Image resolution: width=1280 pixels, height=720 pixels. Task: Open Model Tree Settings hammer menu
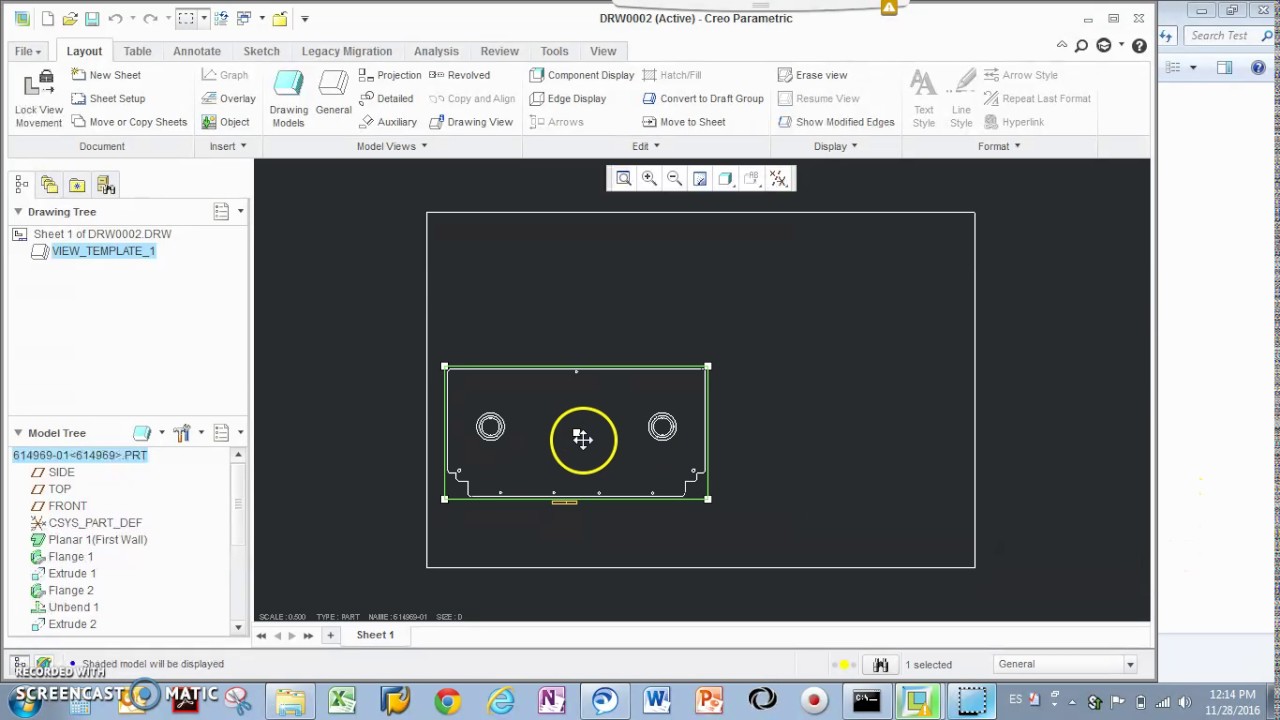click(181, 433)
